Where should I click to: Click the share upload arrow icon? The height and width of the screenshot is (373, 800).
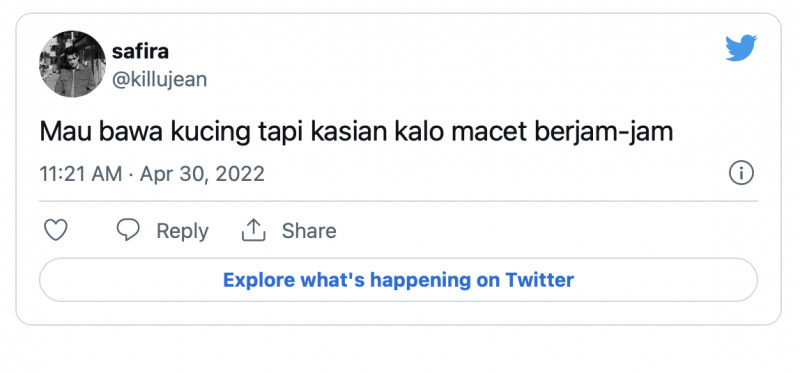click(x=254, y=231)
